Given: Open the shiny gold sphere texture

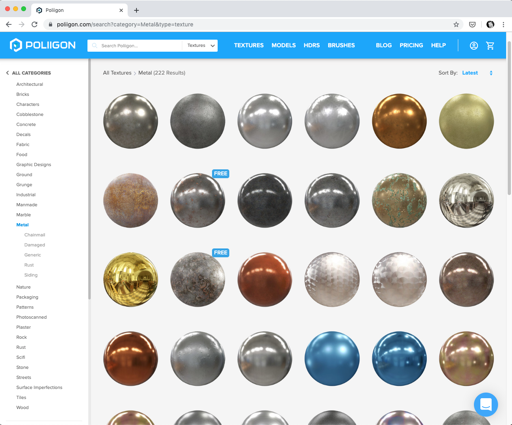Looking at the screenshot, I should pyautogui.click(x=131, y=279).
